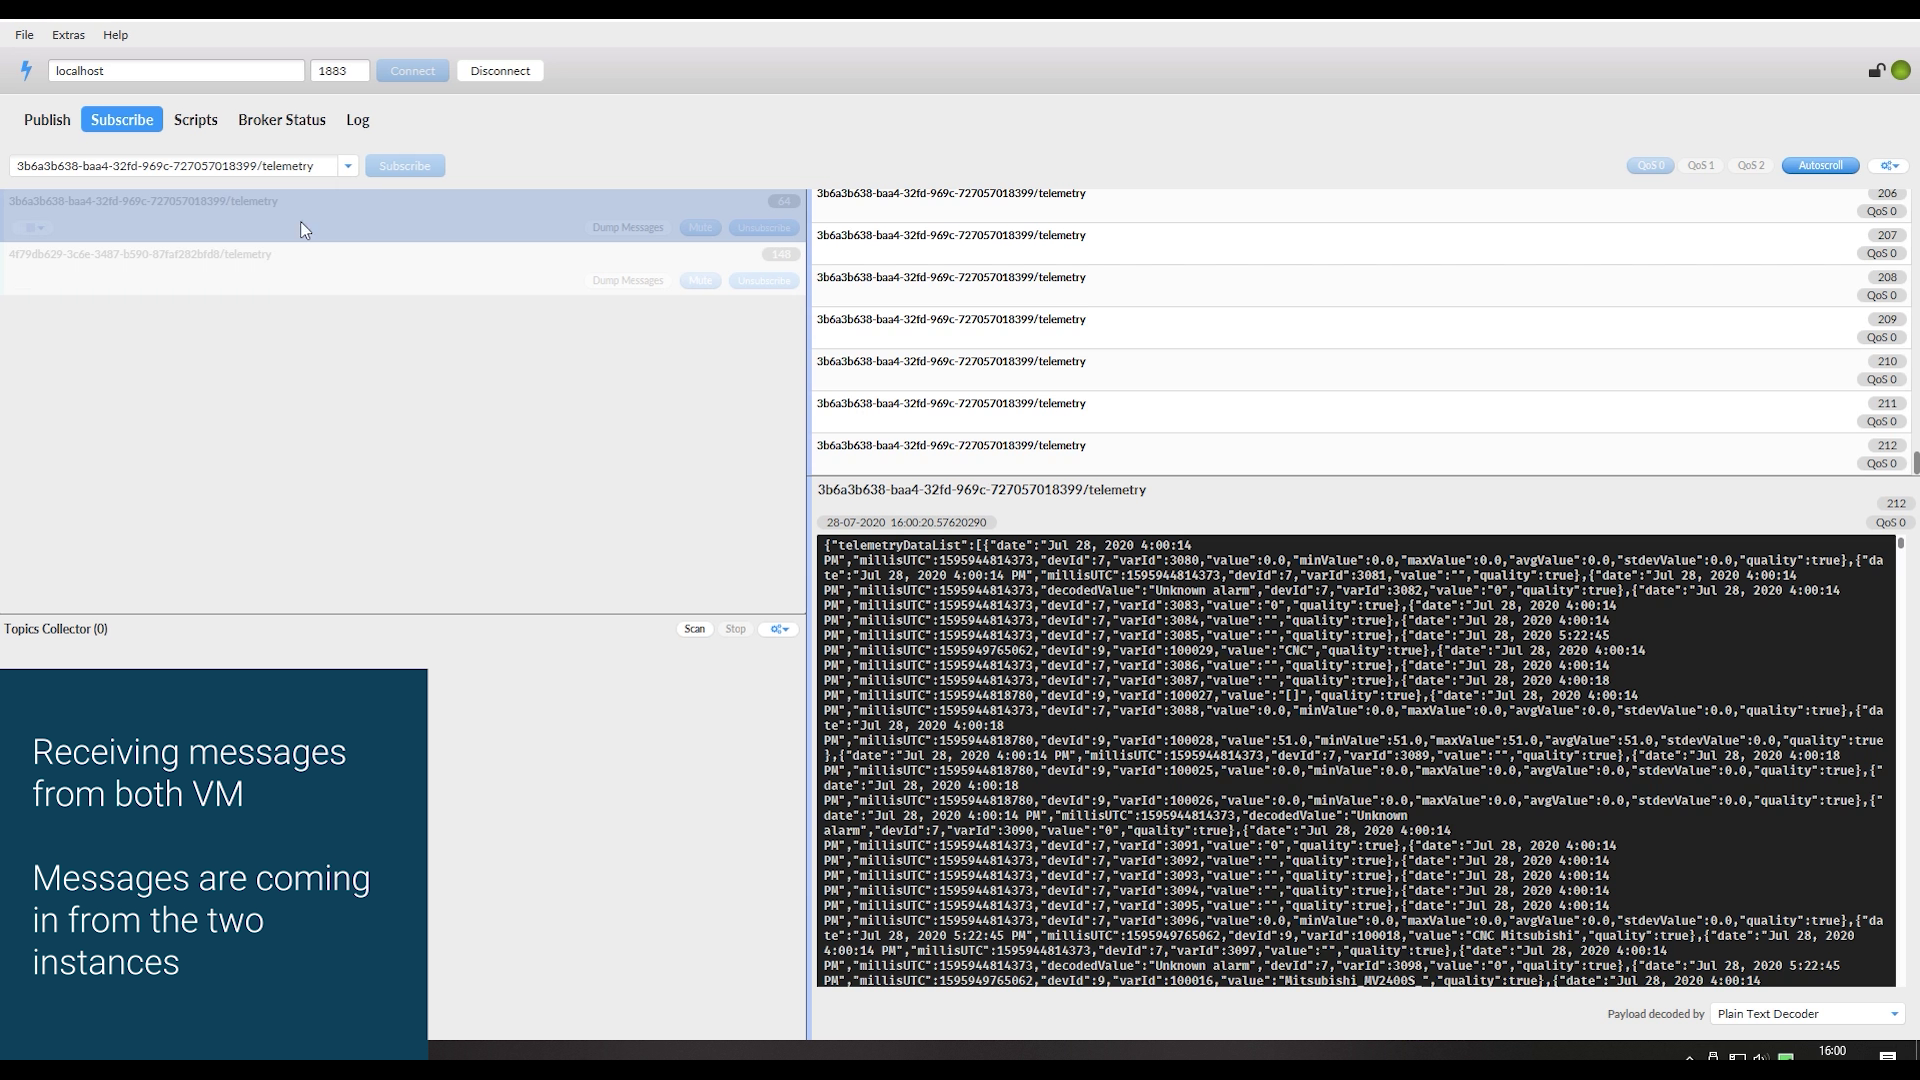Screen dimensions: 1920x1080
Task: Unsubscribe from 4f79db629 telemetry topic
Action: click(764, 281)
